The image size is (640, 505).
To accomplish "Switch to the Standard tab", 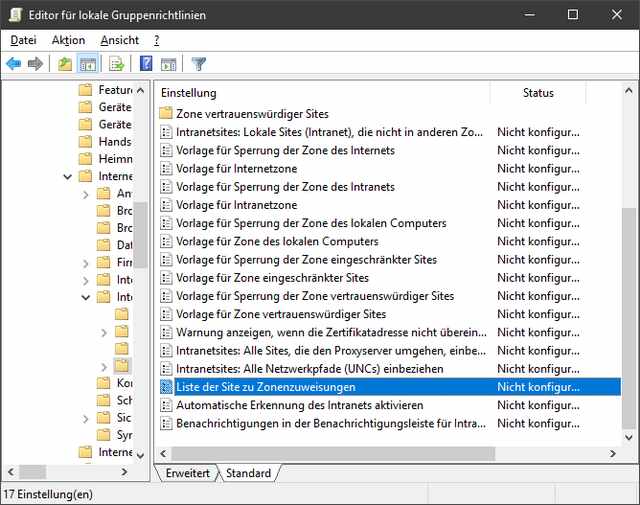I will (x=248, y=473).
